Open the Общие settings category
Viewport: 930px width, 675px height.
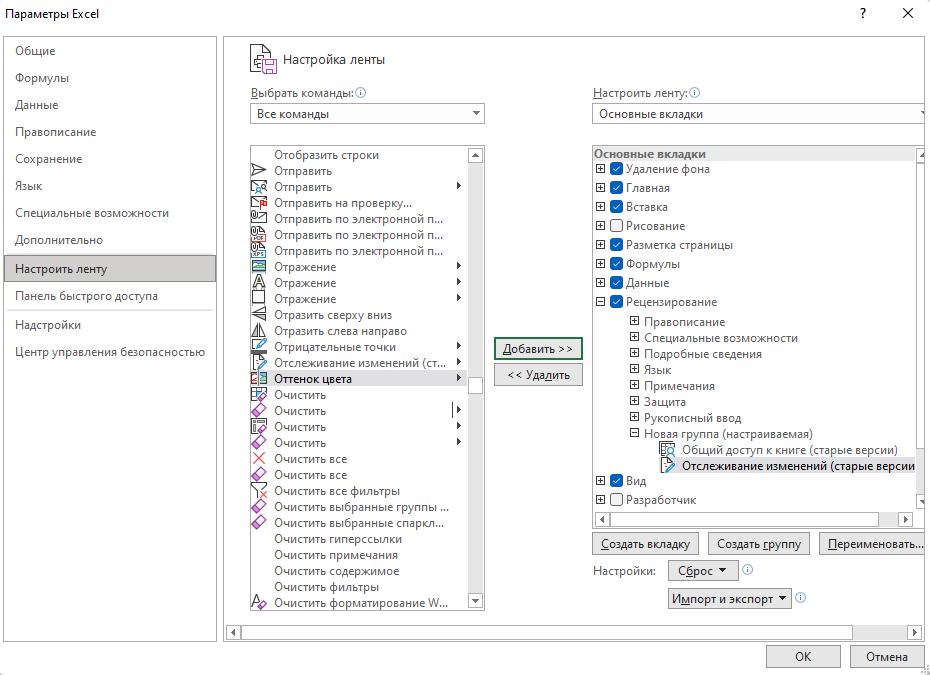(x=110, y=51)
